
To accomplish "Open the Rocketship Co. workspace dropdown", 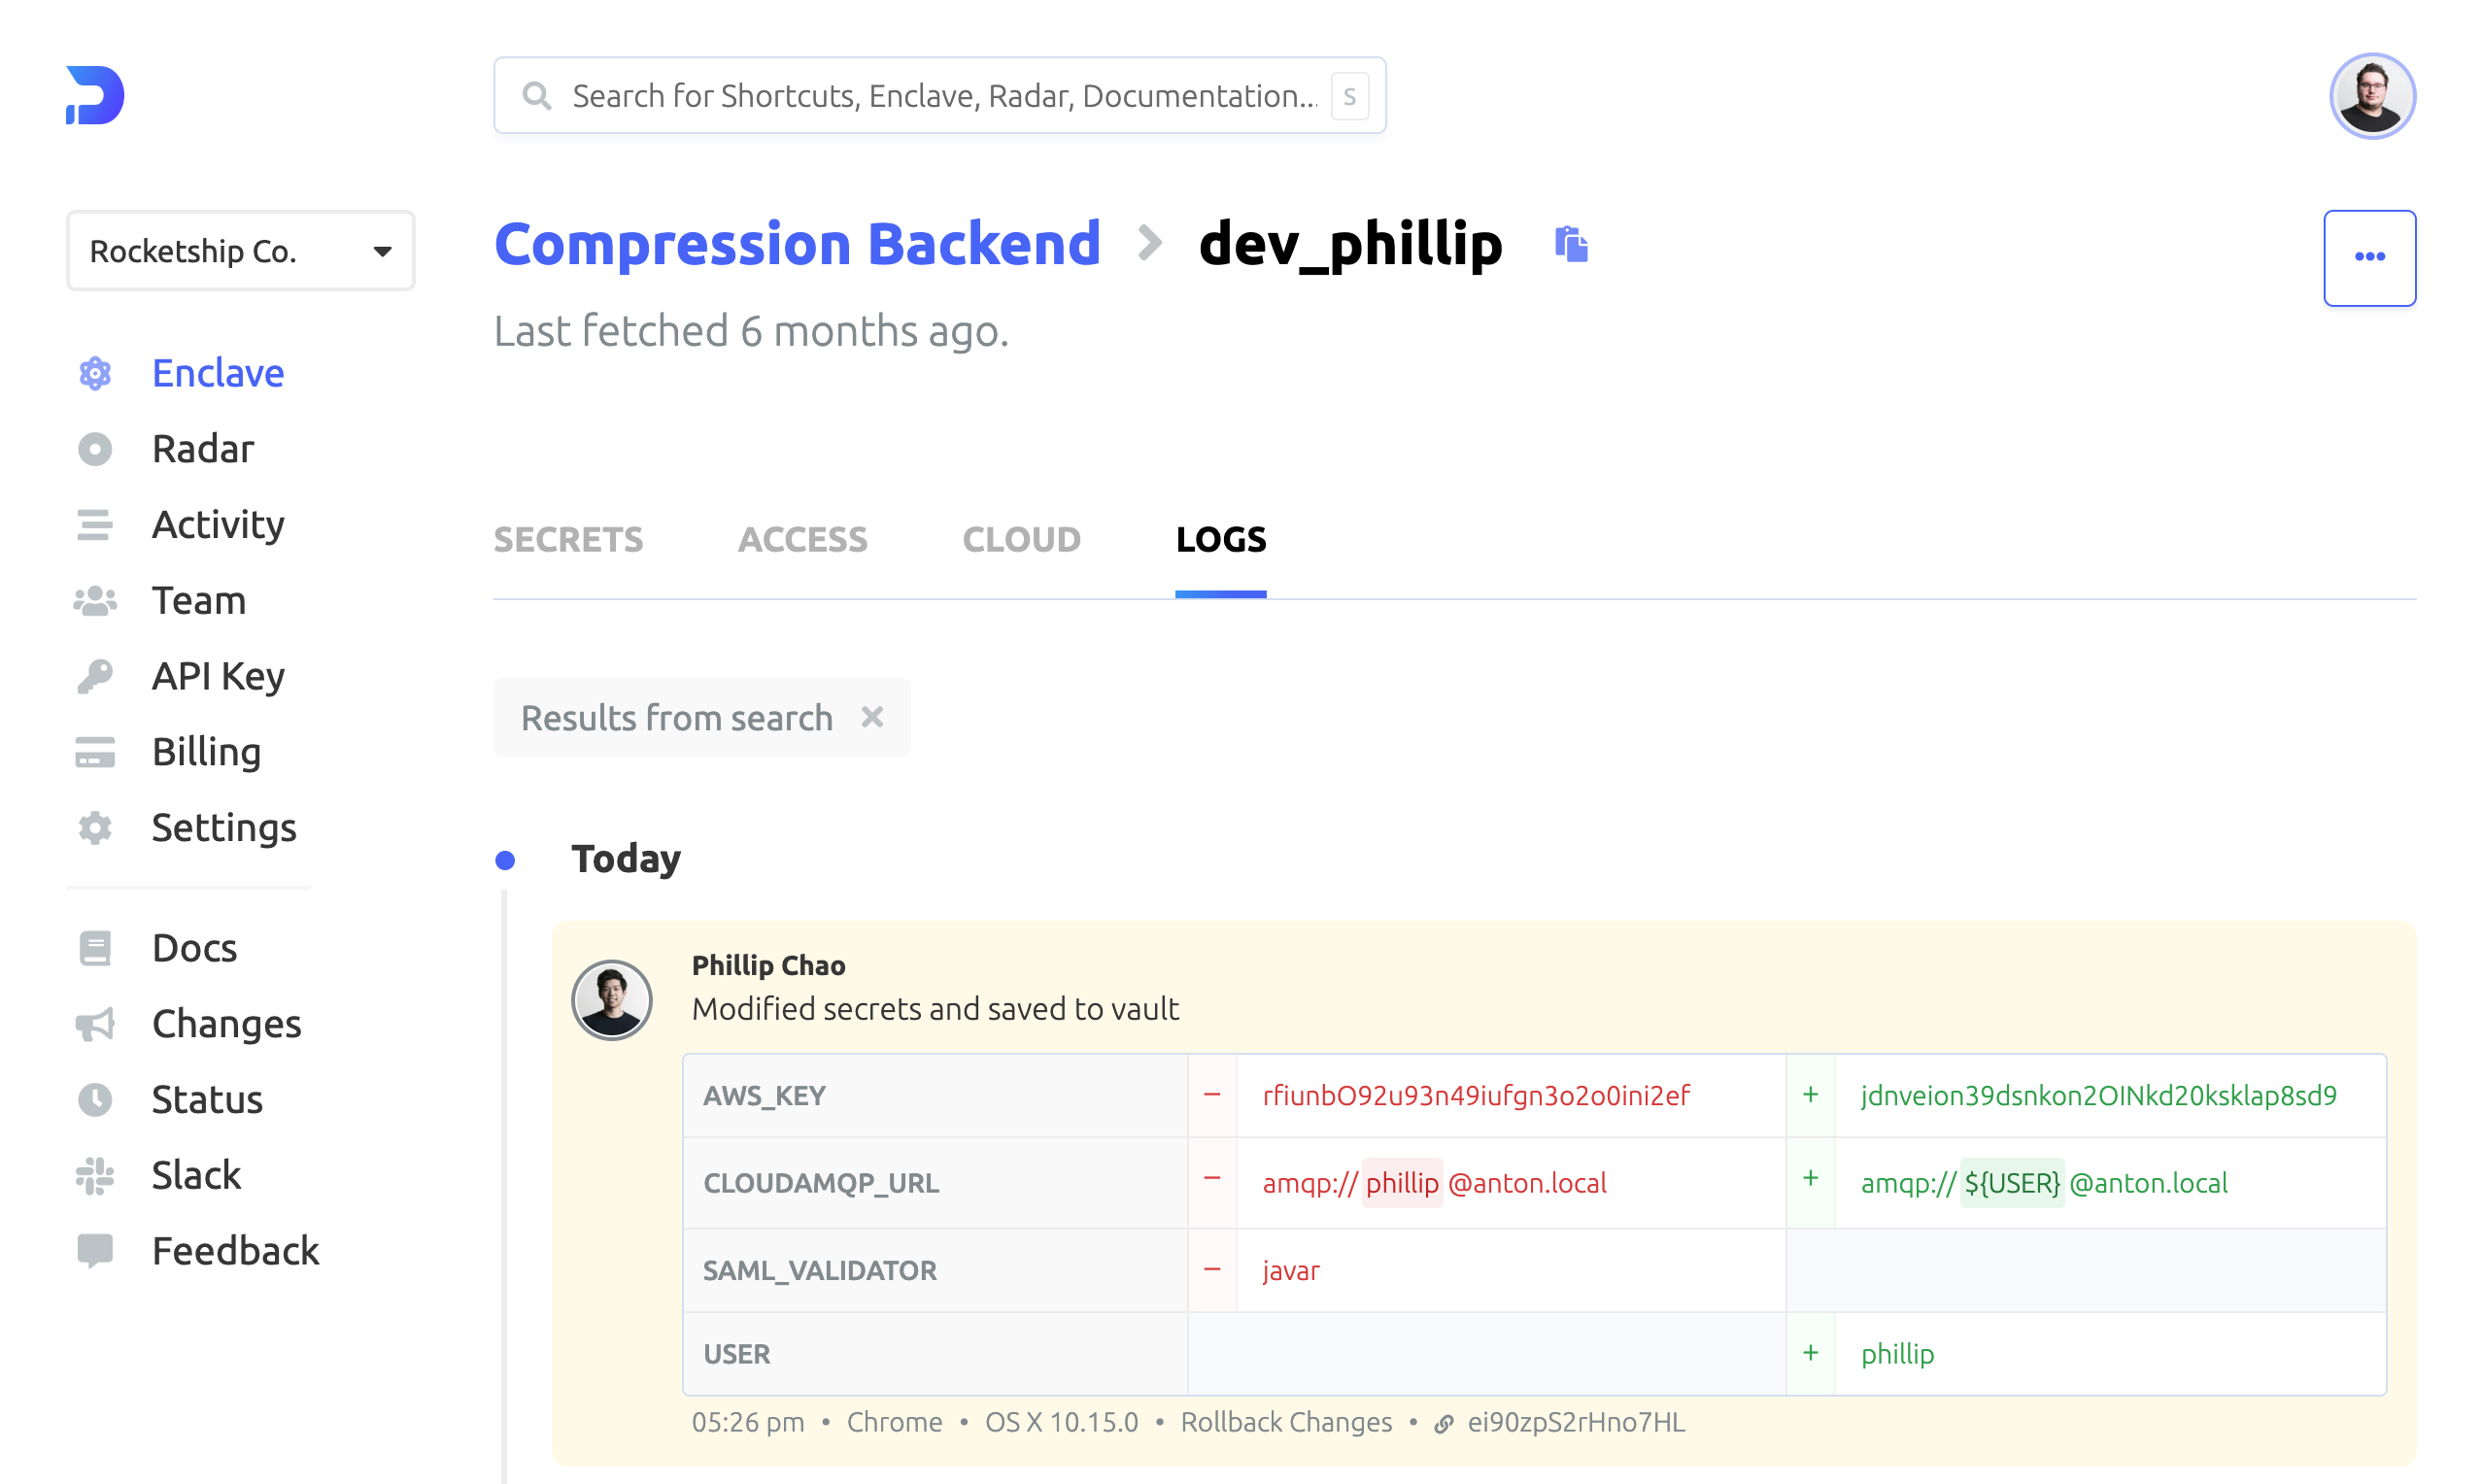I will [240, 251].
